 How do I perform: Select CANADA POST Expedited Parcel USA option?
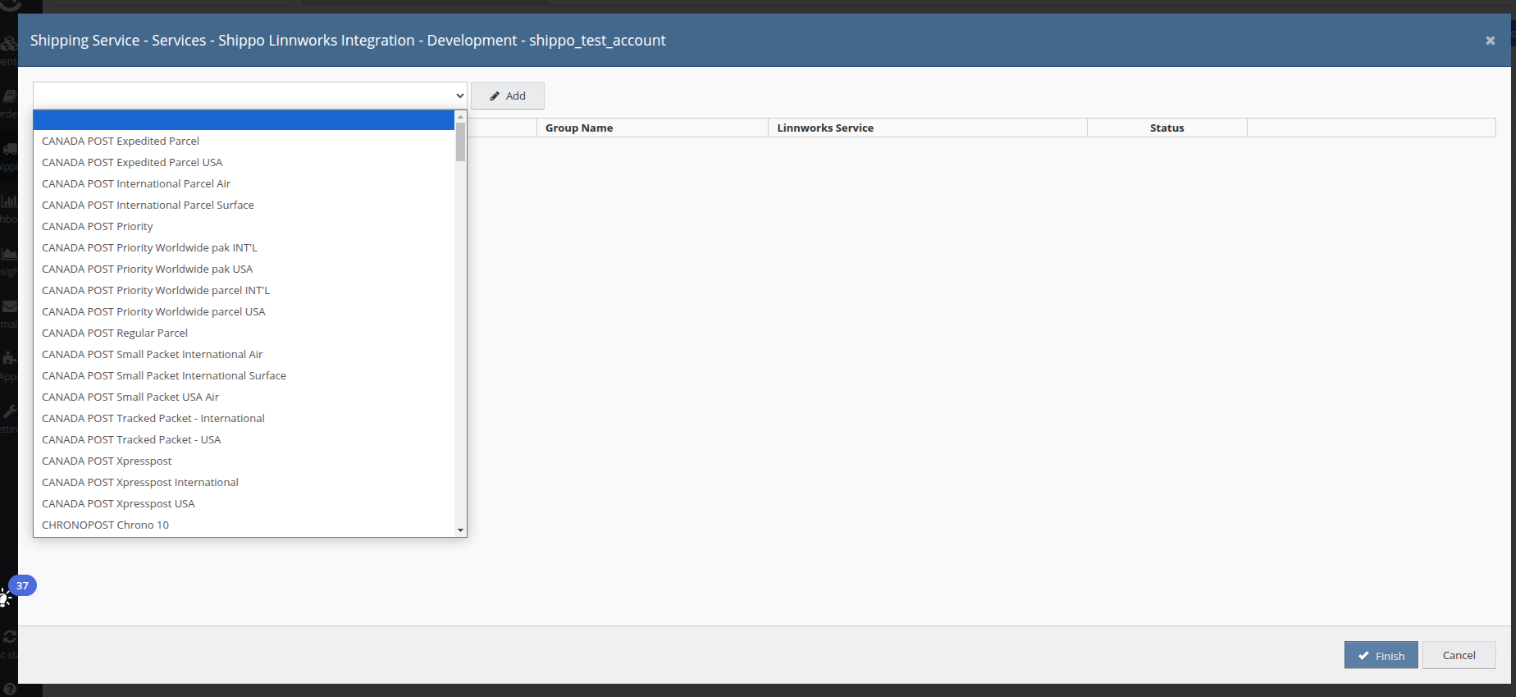[x=244, y=162]
